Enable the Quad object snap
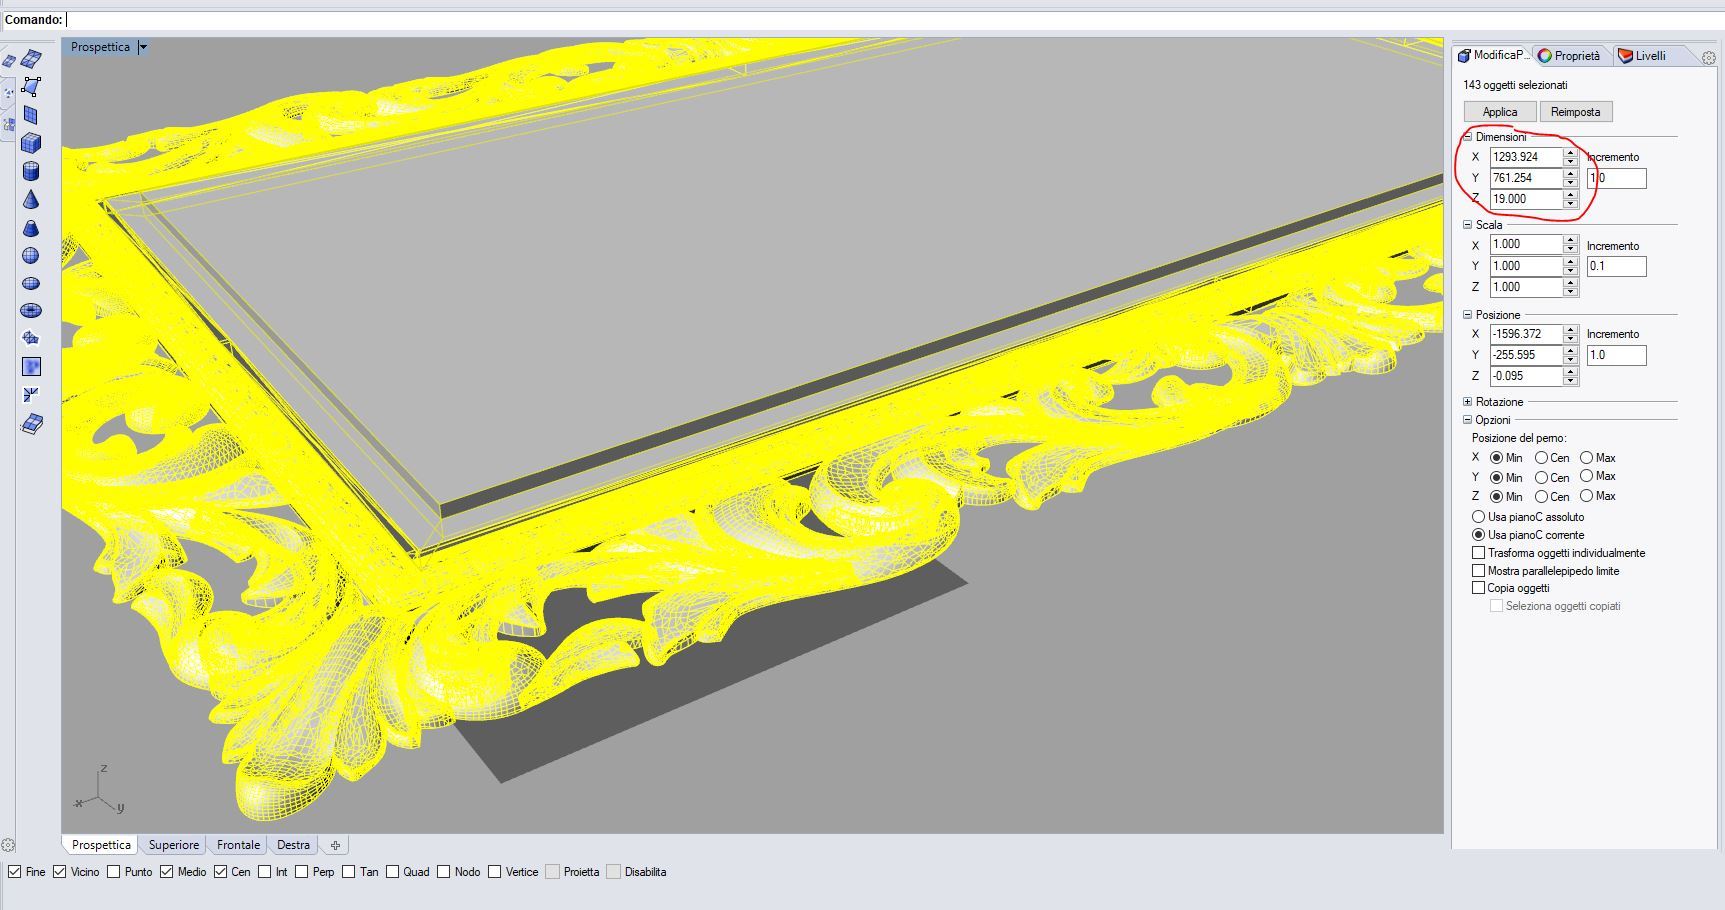The image size is (1725, 910). tap(393, 872)
